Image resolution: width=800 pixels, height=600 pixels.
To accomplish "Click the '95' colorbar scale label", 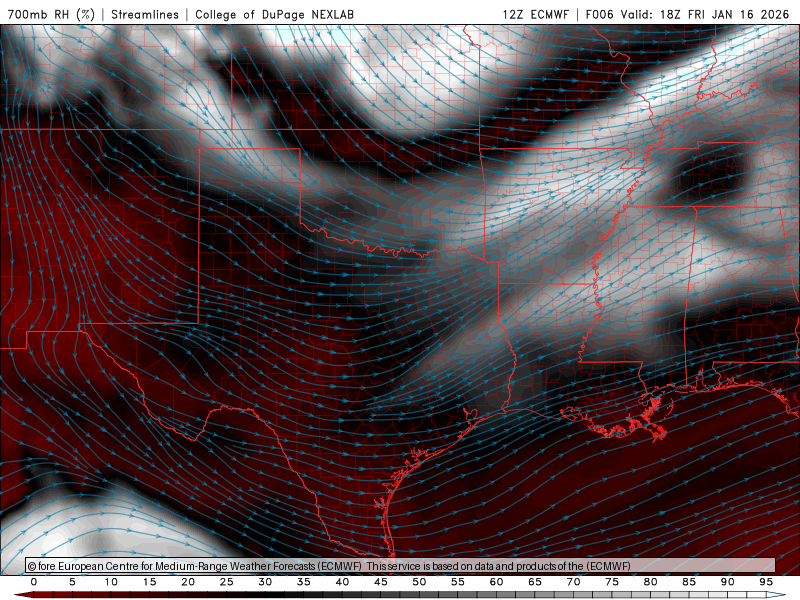I will 766,582.
